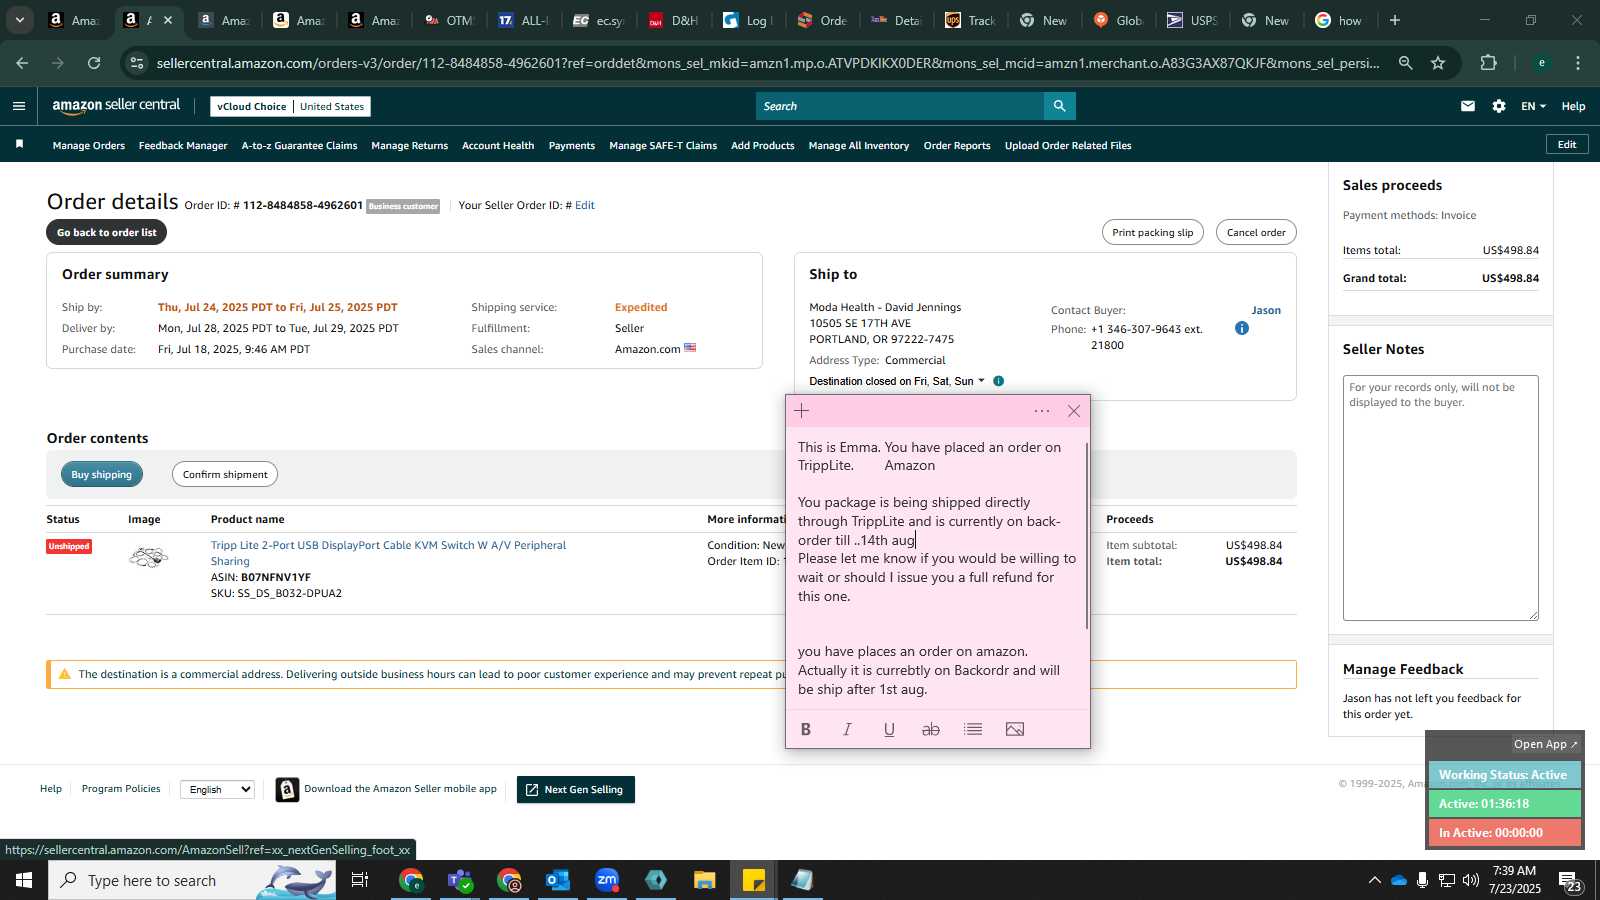This screenshot has width=1600, height=900.
Task: Click Windows Start button
Action: click(x=24, y=880)
